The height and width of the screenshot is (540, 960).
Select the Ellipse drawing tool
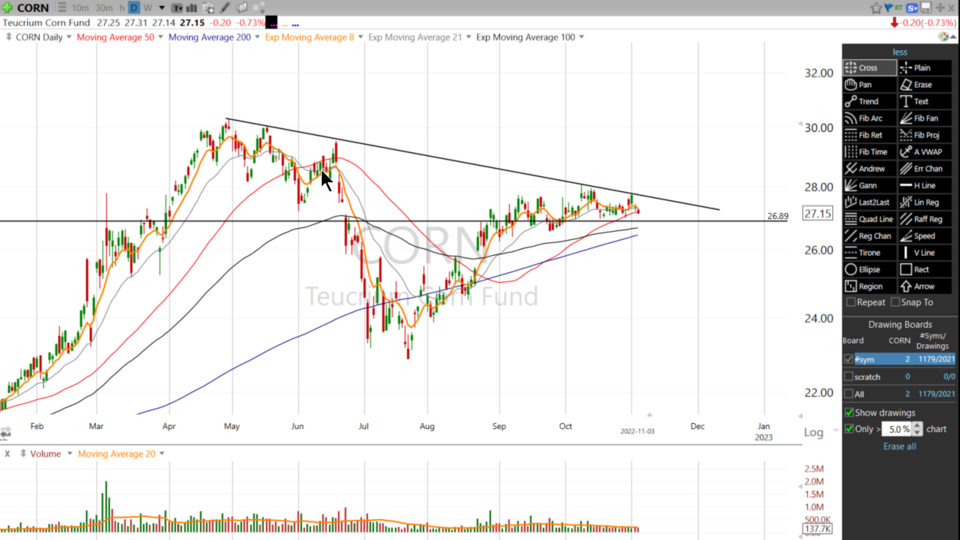pos(868,270)
